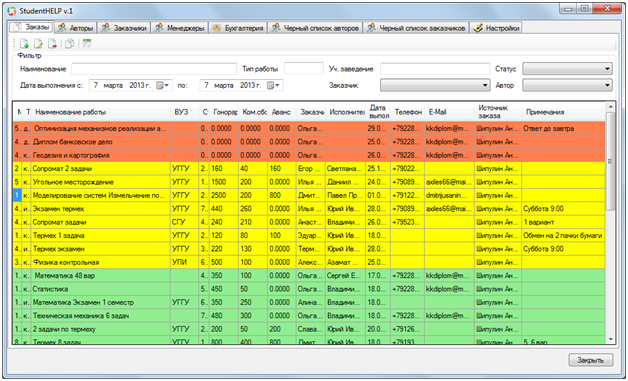This screenshot has height=381, width=628.
Task: Click the add new order toolbar icon
Action: pyautogui.click(x=24, y=43)
